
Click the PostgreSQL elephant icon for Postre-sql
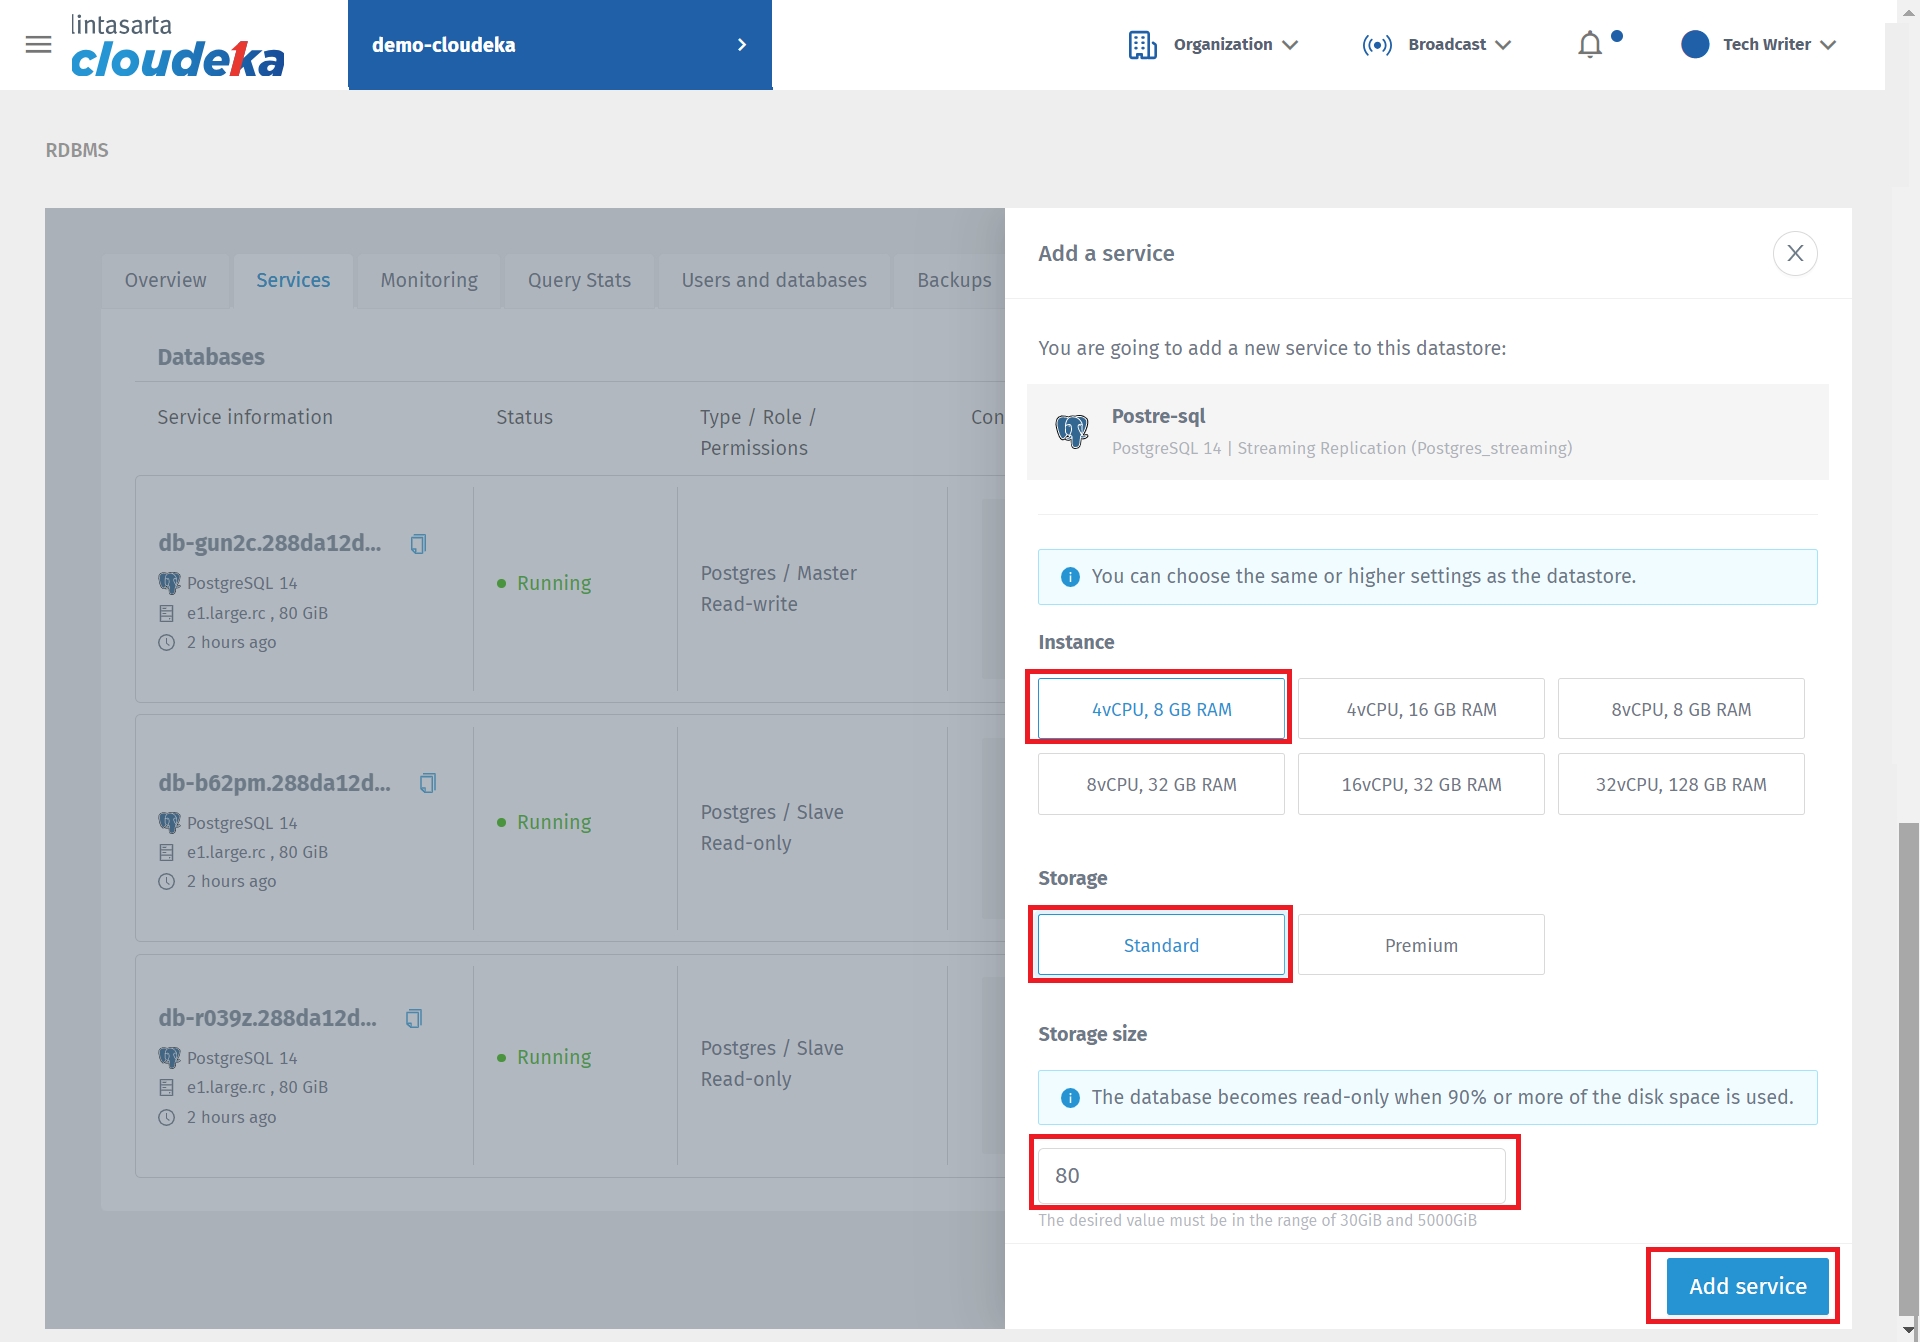tap(1072, 431)
